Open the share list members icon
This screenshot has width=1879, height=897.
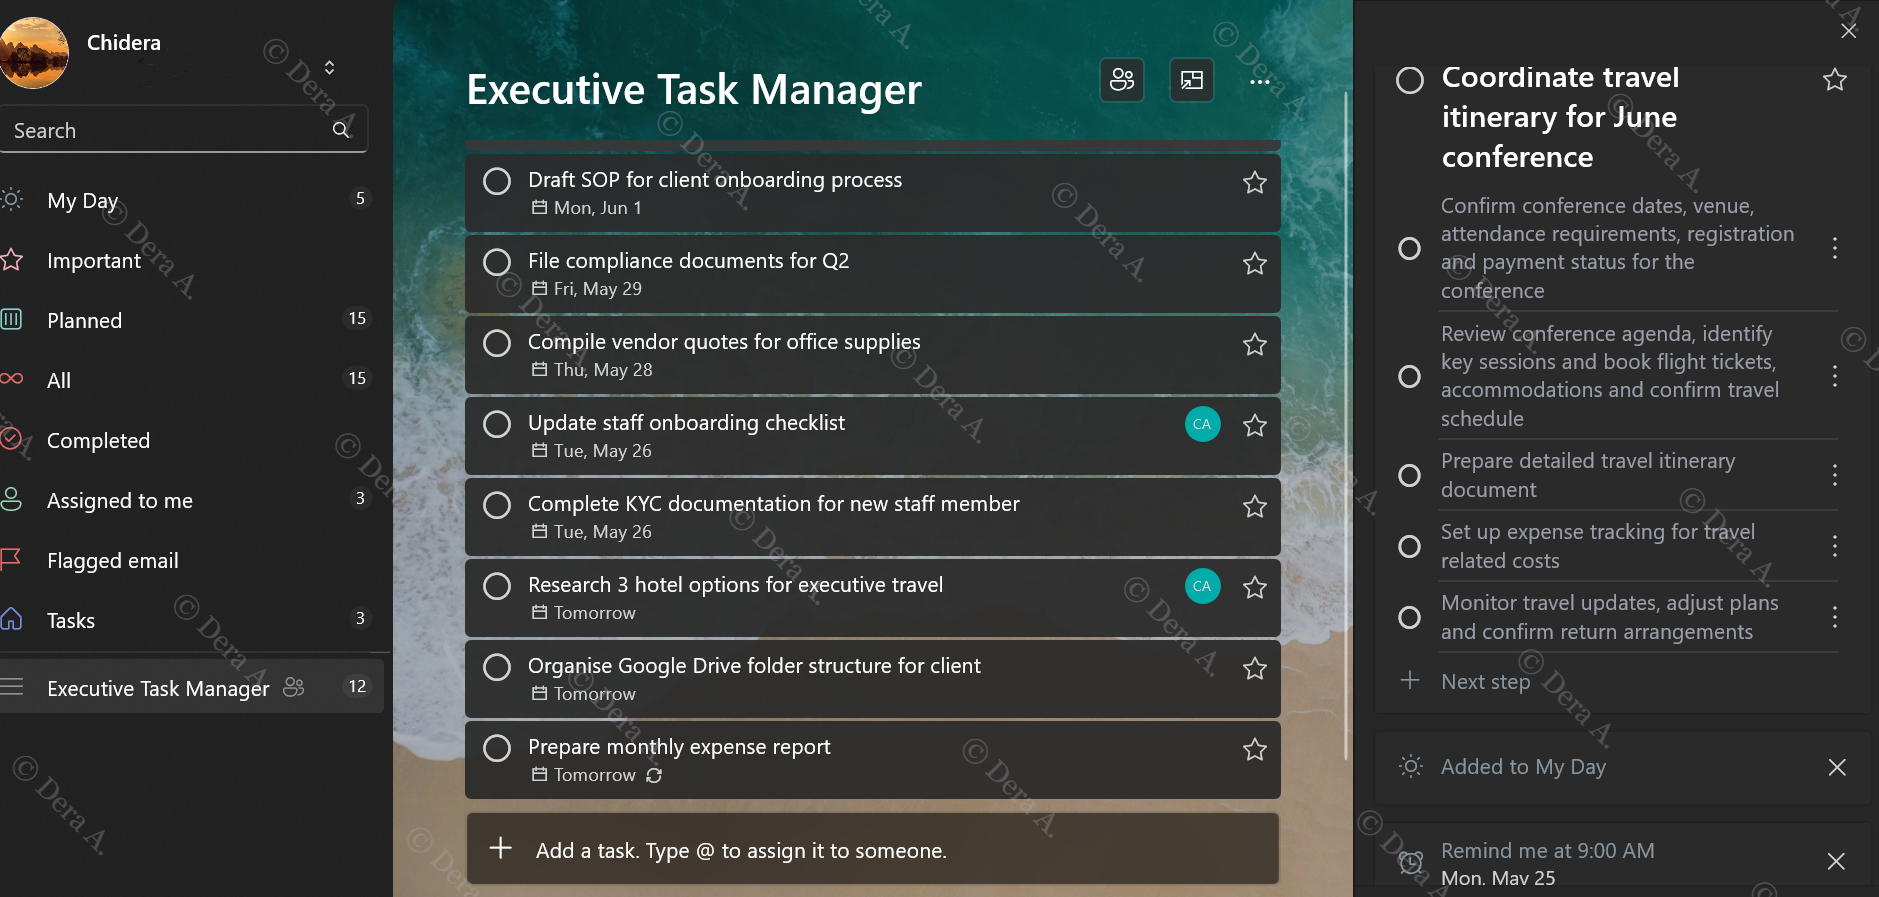click(1122, 80)
